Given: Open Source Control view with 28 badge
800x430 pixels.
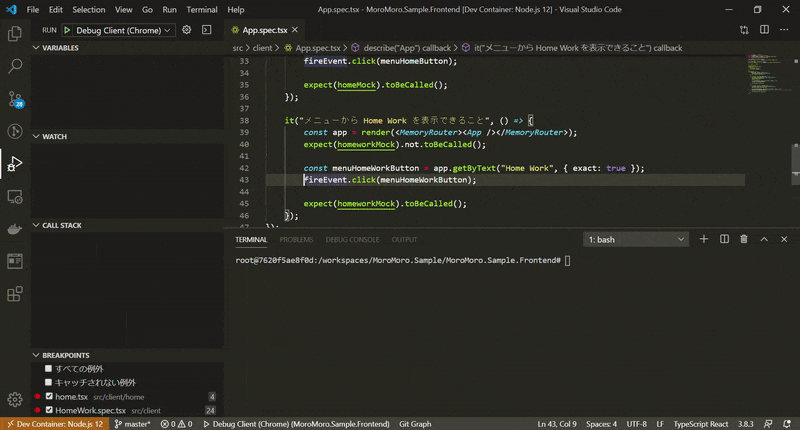Looking at the screenshot, I should pos(15,98).
